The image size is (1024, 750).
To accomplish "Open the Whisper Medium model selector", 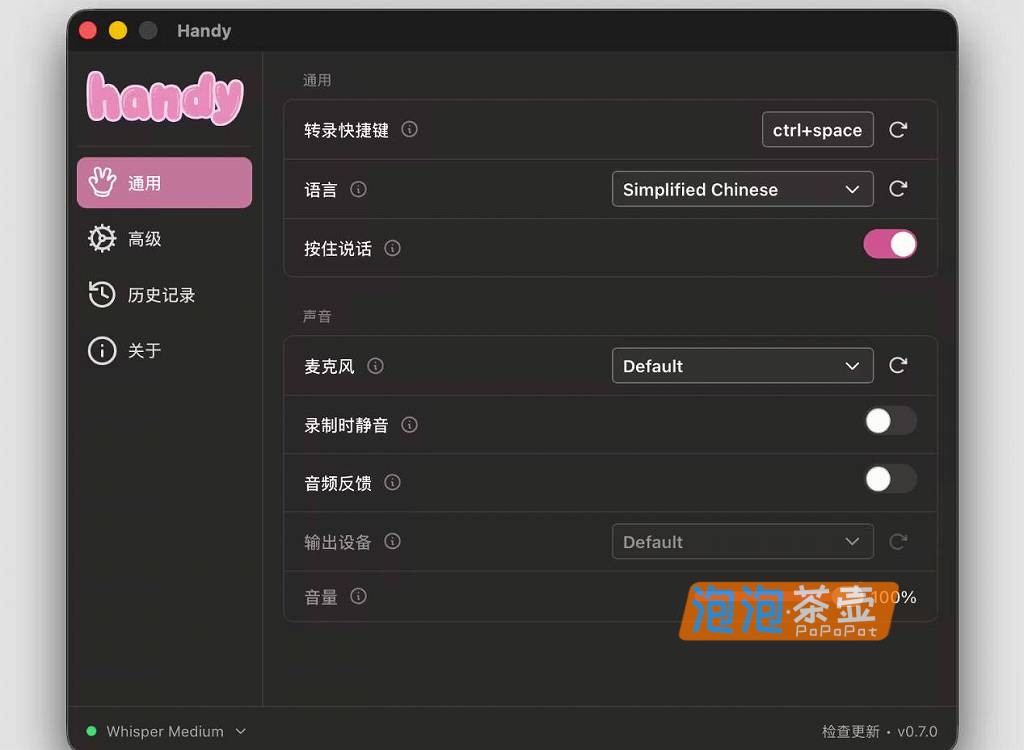I will [x=165, y=731].
